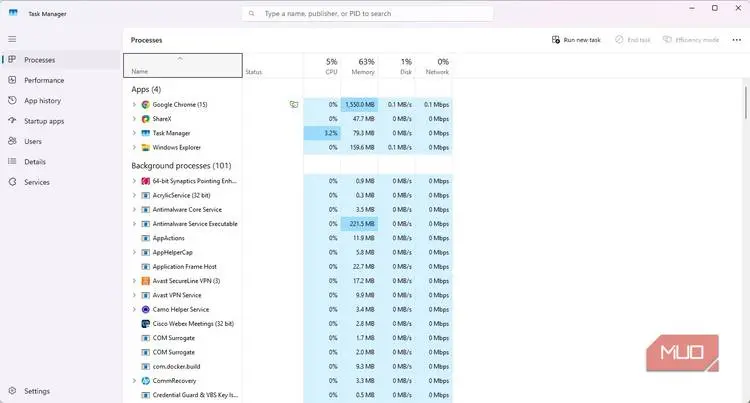Open Settings in the sidebar
Image resolution: width=750 pixels, height=403 pixels.
(x=61, y=391)
